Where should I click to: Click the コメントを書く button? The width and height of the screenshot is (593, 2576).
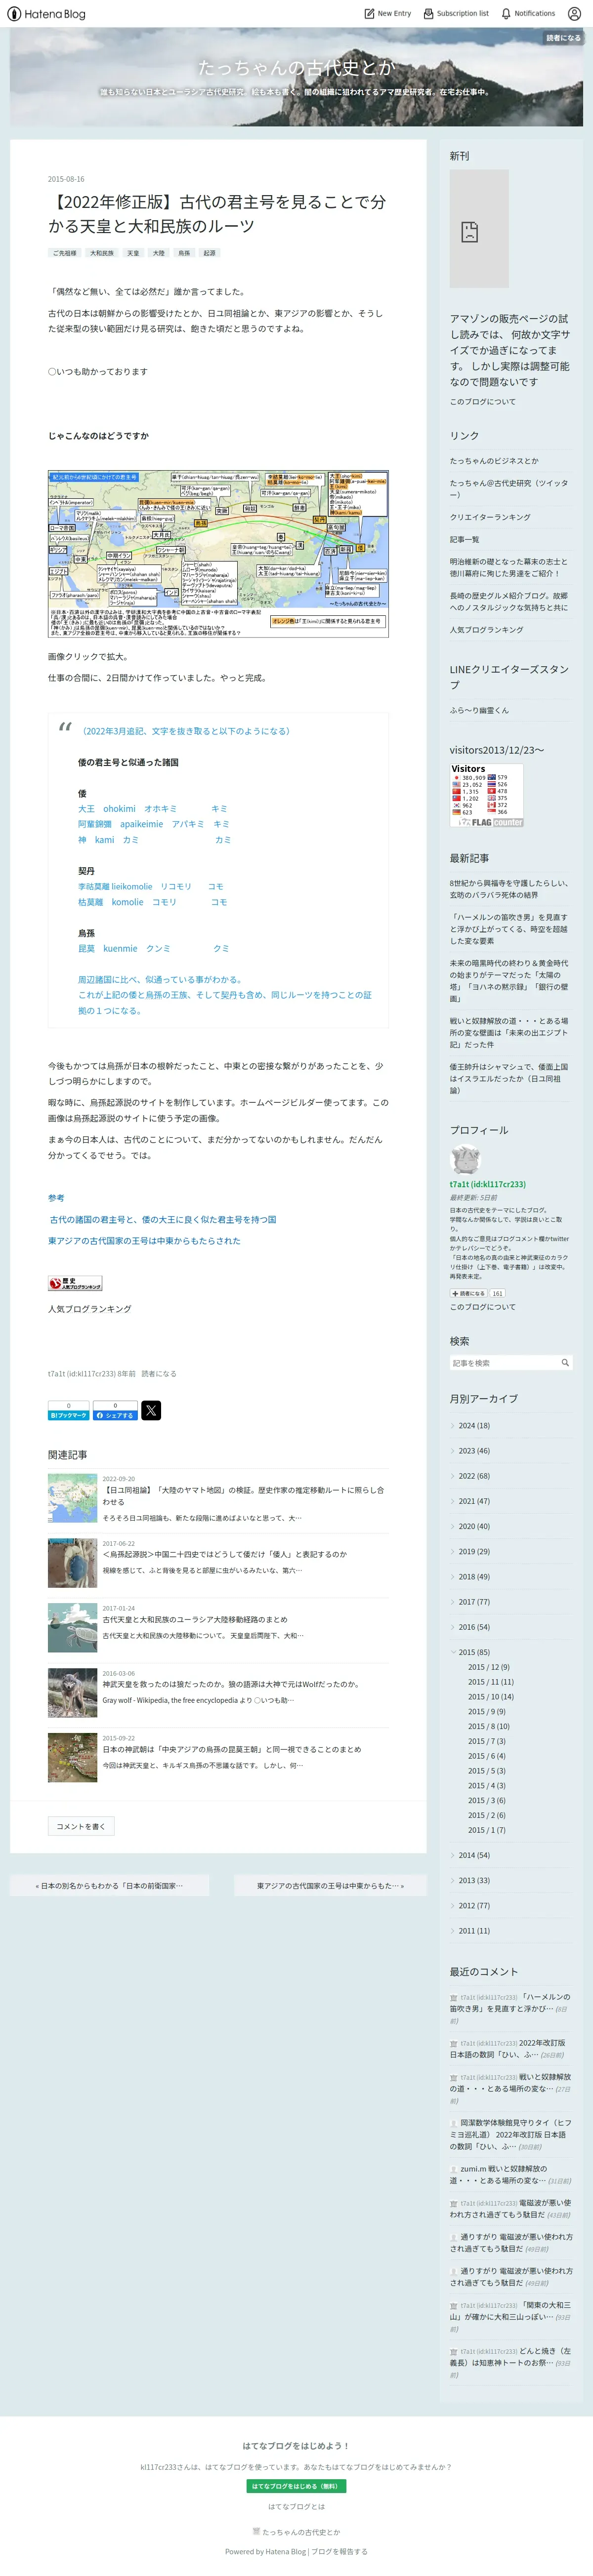pyautogui.click(x=81, y=1826)
